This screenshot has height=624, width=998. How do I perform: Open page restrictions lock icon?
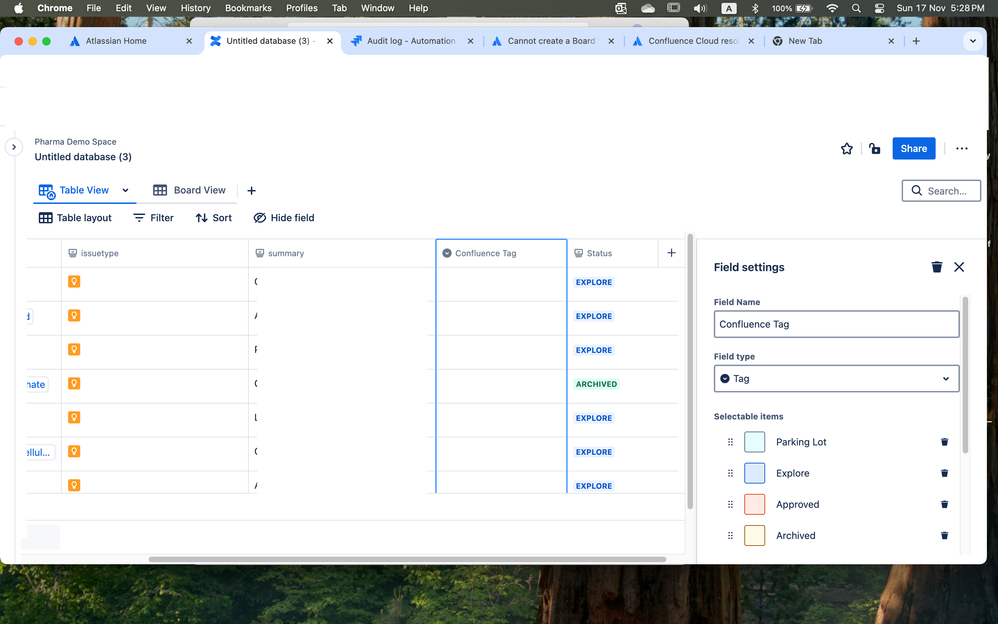[875, 148]
